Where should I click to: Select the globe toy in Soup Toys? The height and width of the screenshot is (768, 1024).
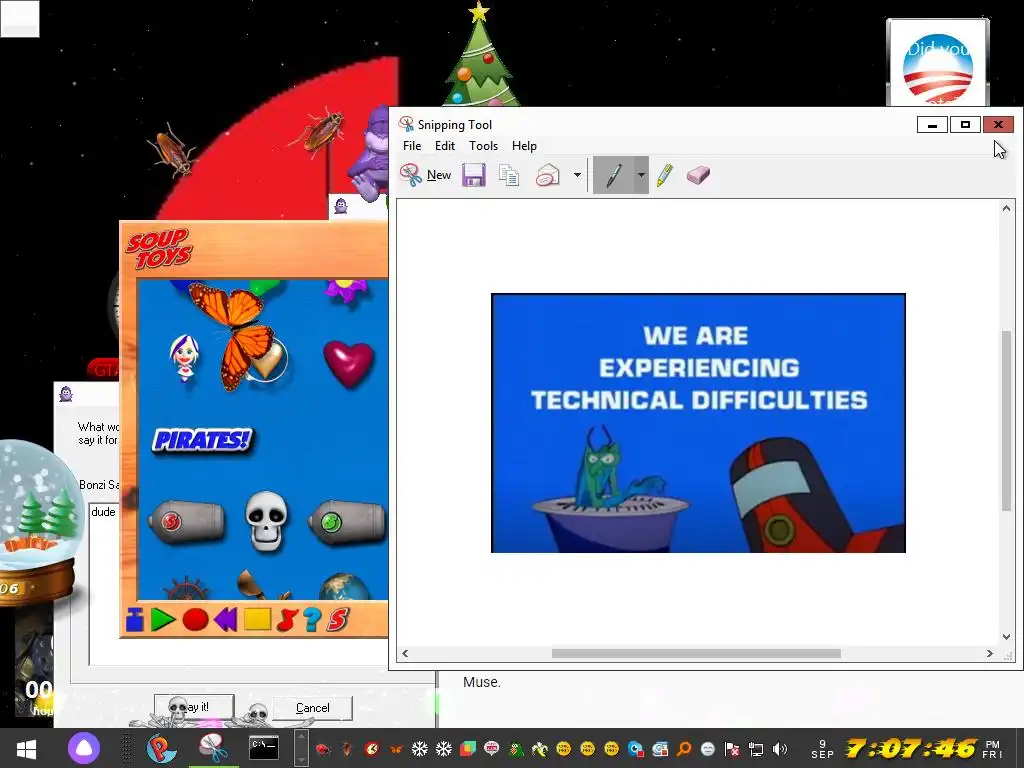[x=345, y=586]
